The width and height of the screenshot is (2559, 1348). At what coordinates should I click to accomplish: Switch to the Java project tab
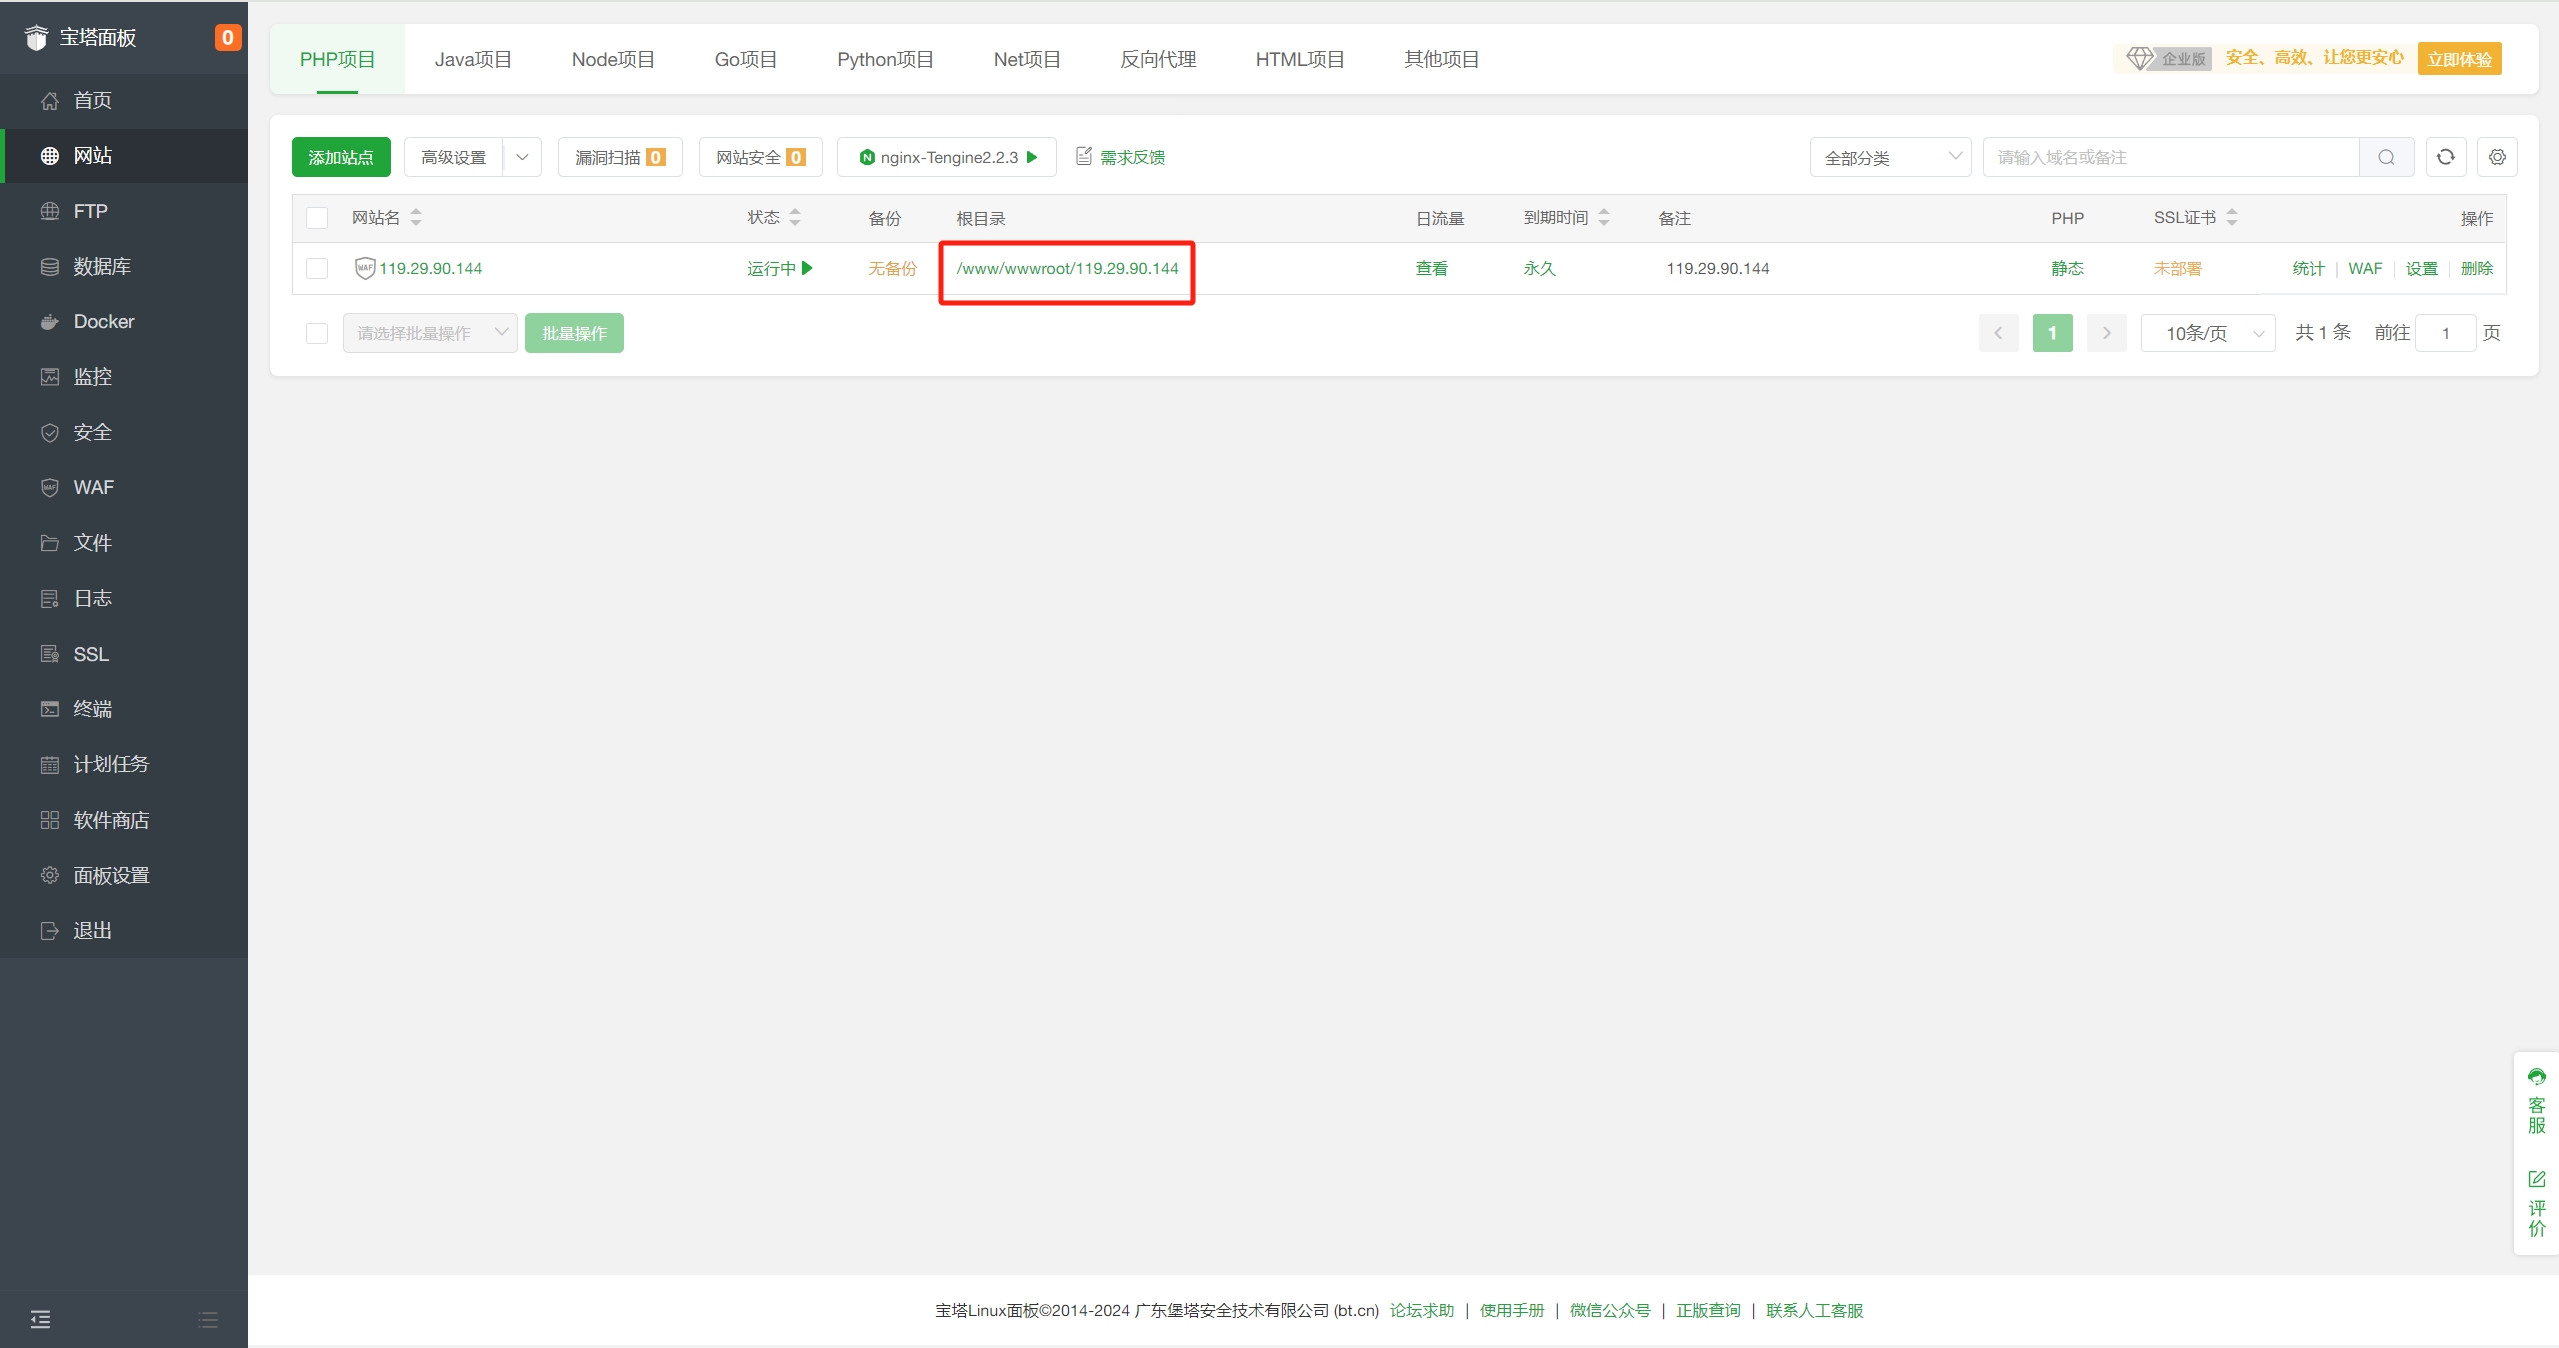tap(473, 59)
